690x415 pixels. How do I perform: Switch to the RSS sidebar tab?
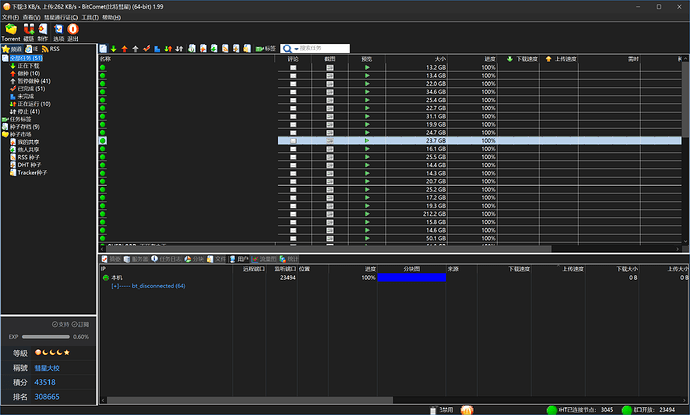50,49
